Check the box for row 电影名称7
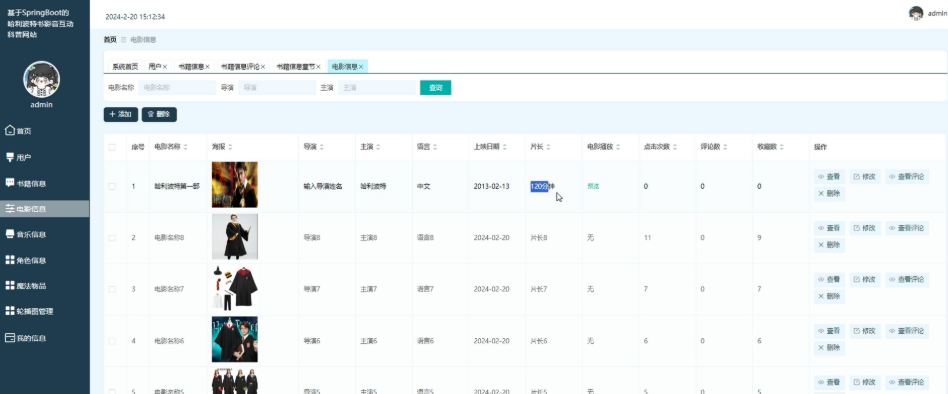Screen dimensions: 948x394 point(112,289)
